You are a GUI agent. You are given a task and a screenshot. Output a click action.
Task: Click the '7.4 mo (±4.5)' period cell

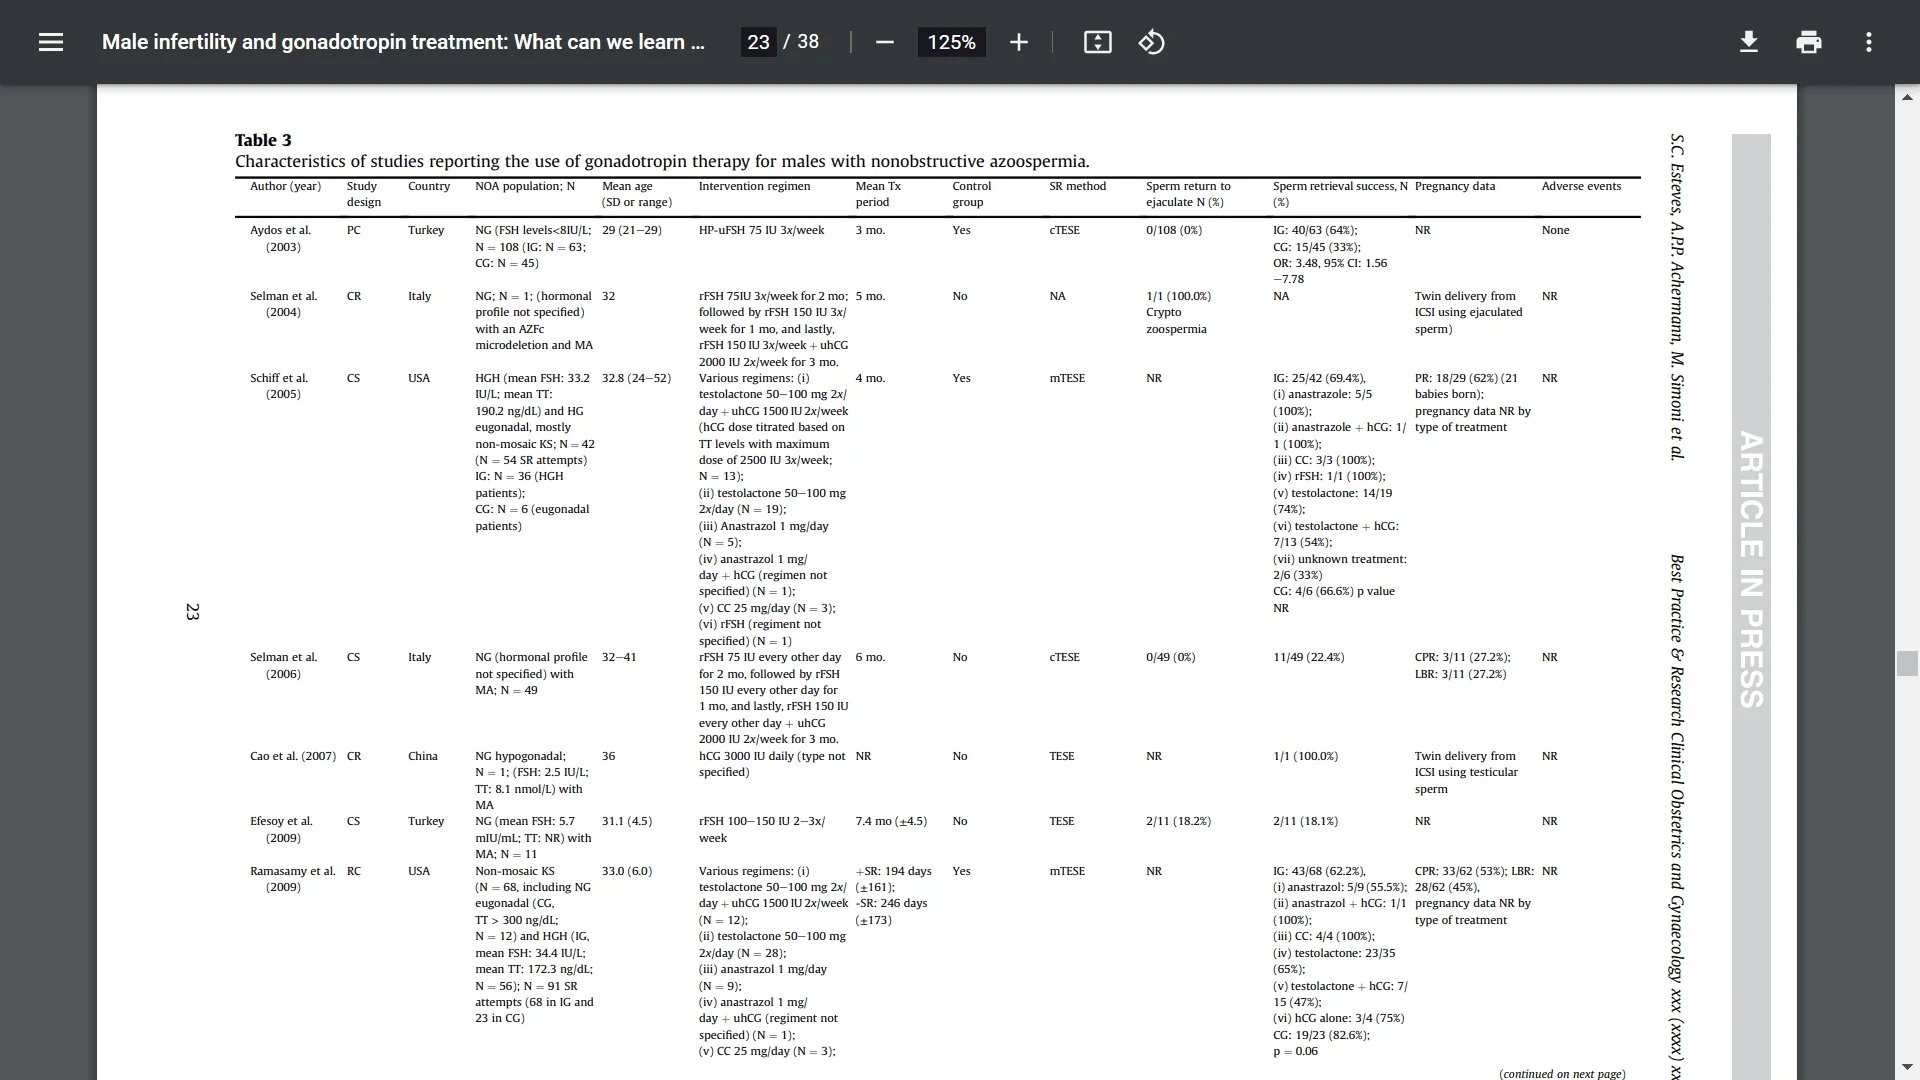pos(891,821)
